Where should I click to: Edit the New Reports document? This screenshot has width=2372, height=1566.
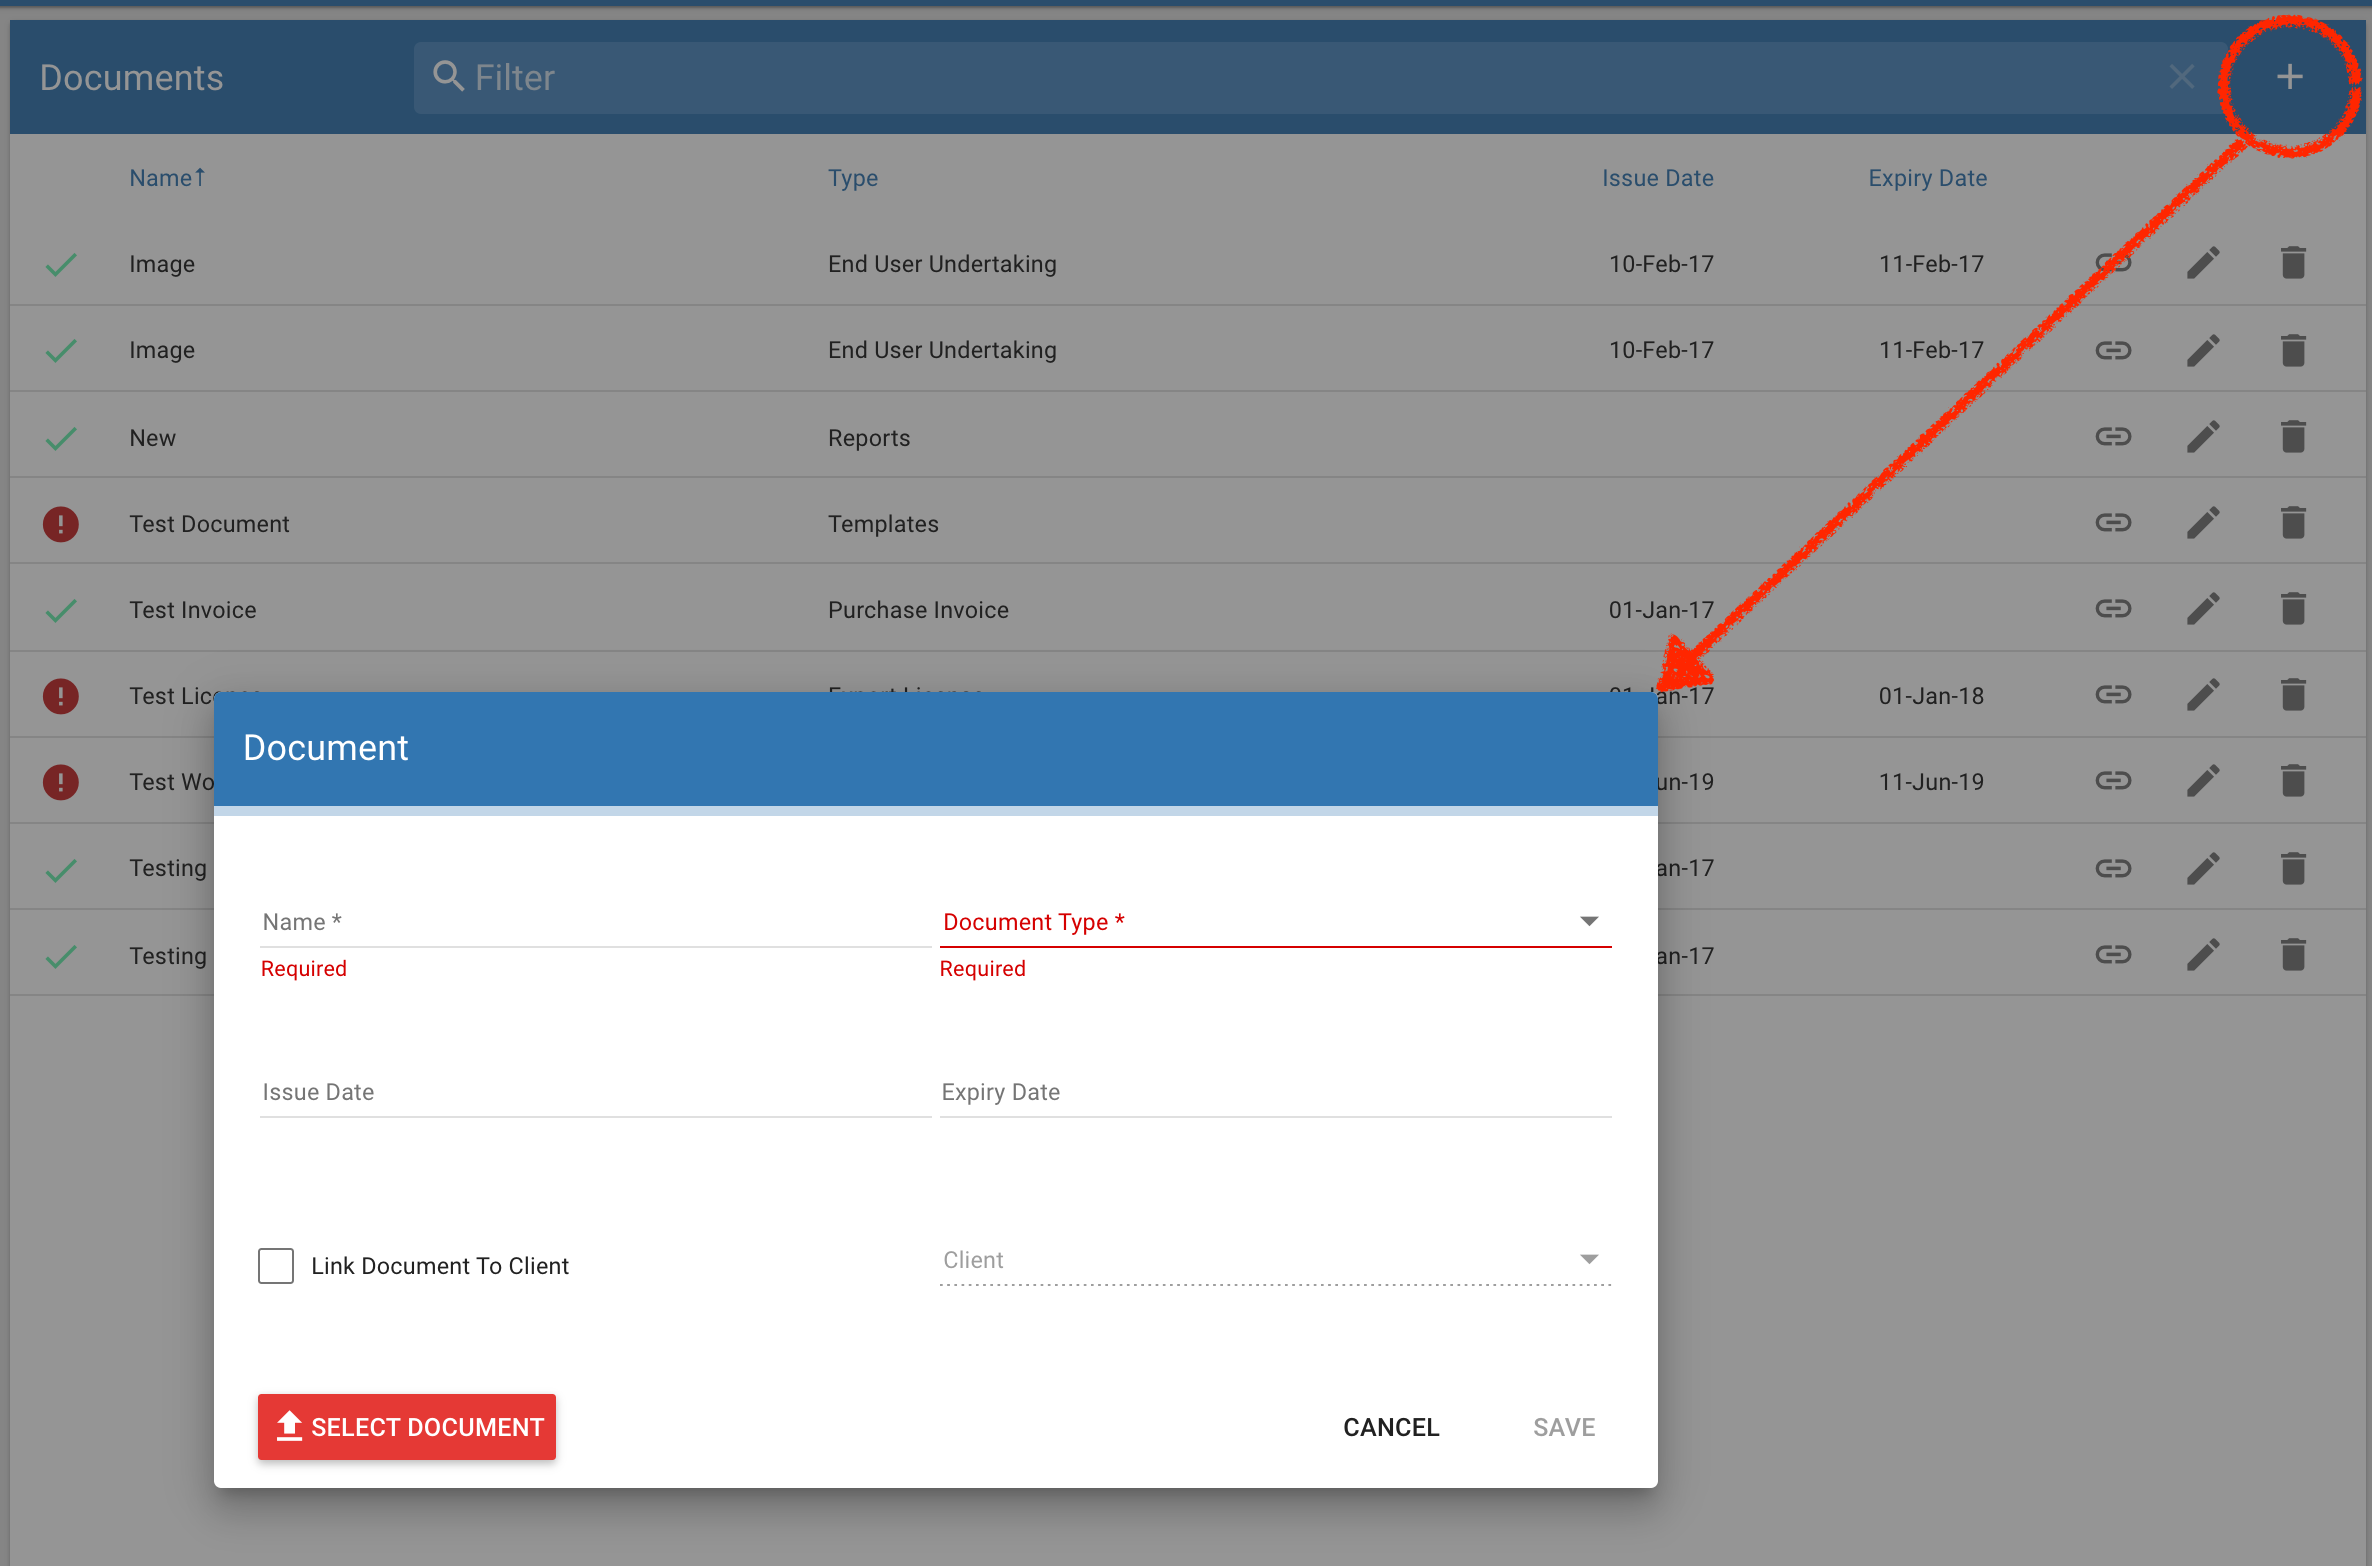[x=2203, y=436]
